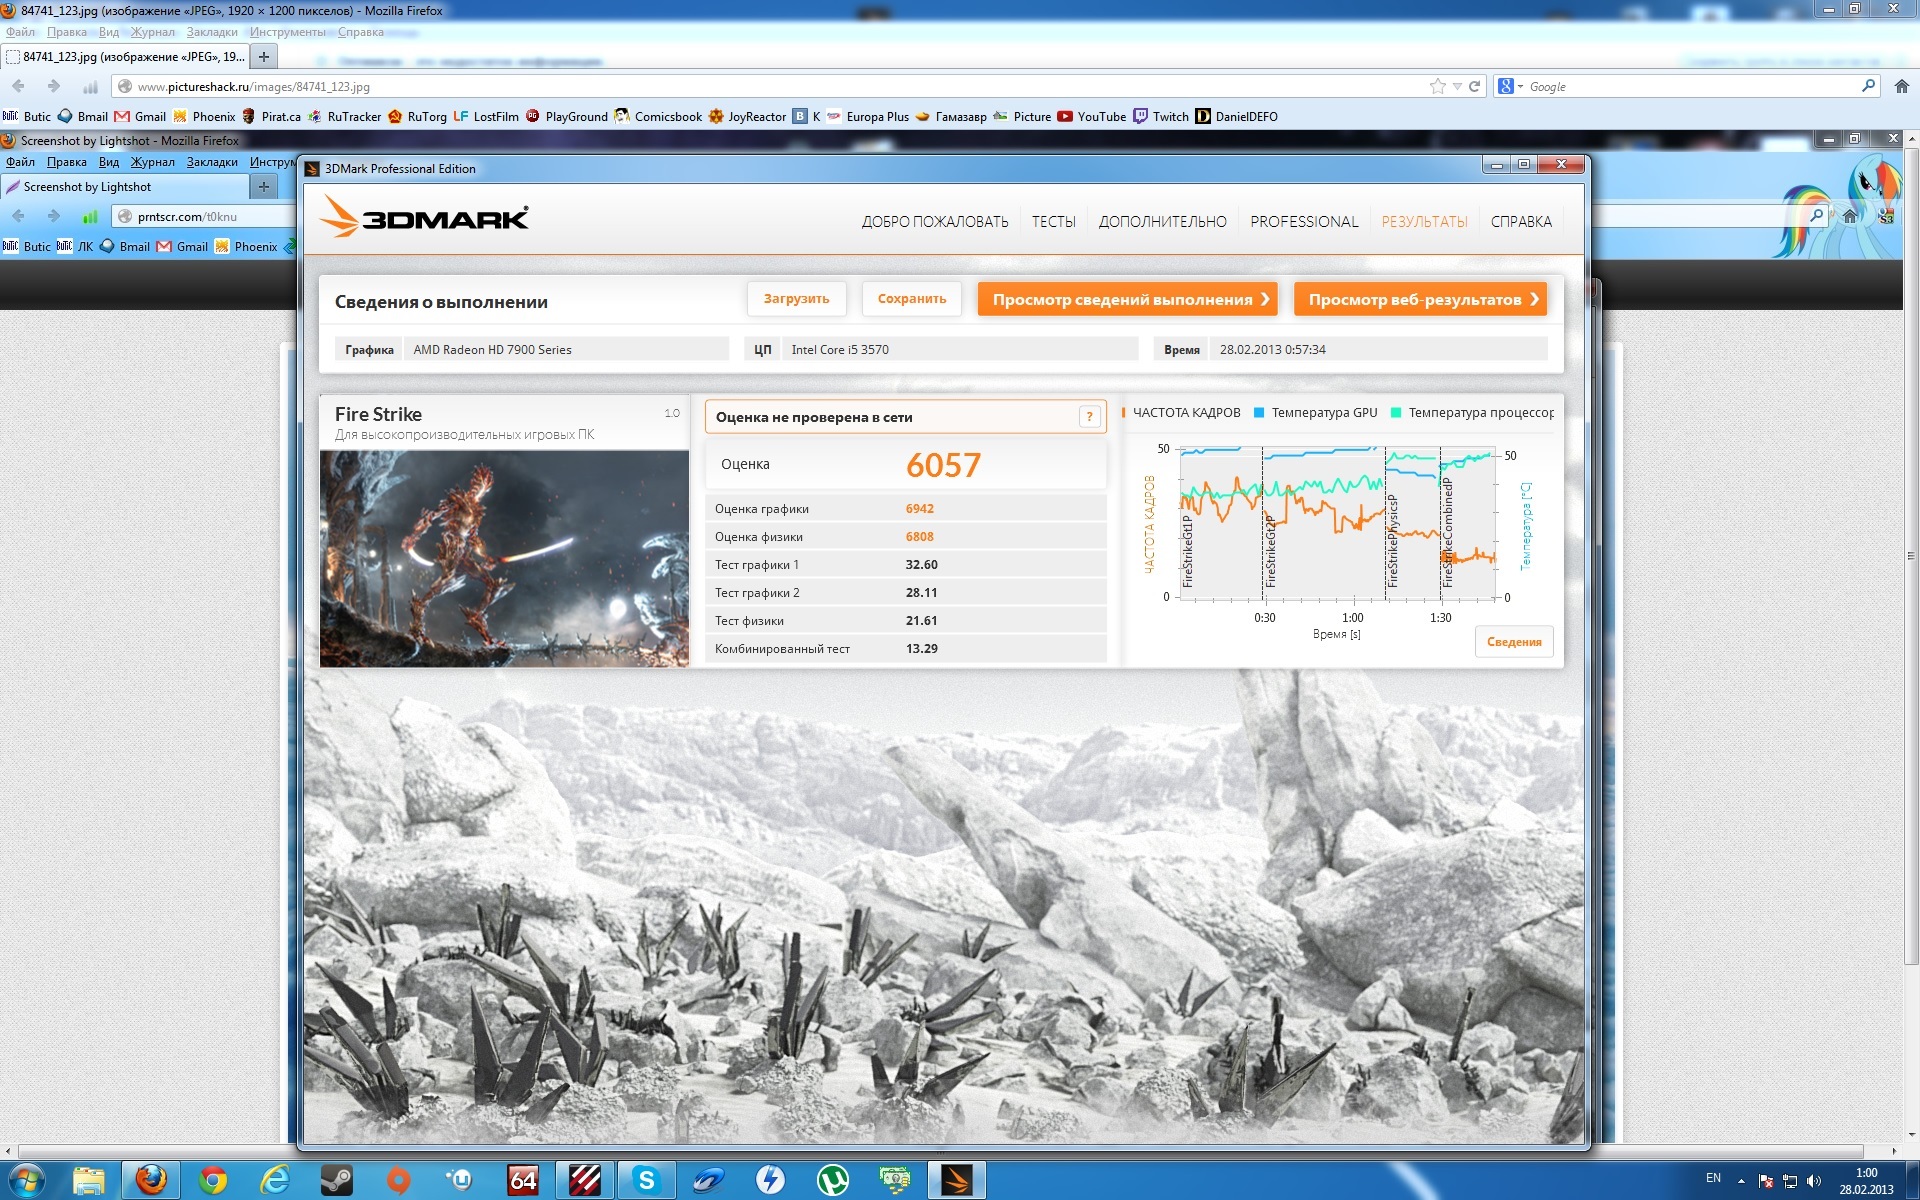Reload the pictureshack.ru page
The width and height of the screenshot is (1920, 1200).
pos(1474,86)
